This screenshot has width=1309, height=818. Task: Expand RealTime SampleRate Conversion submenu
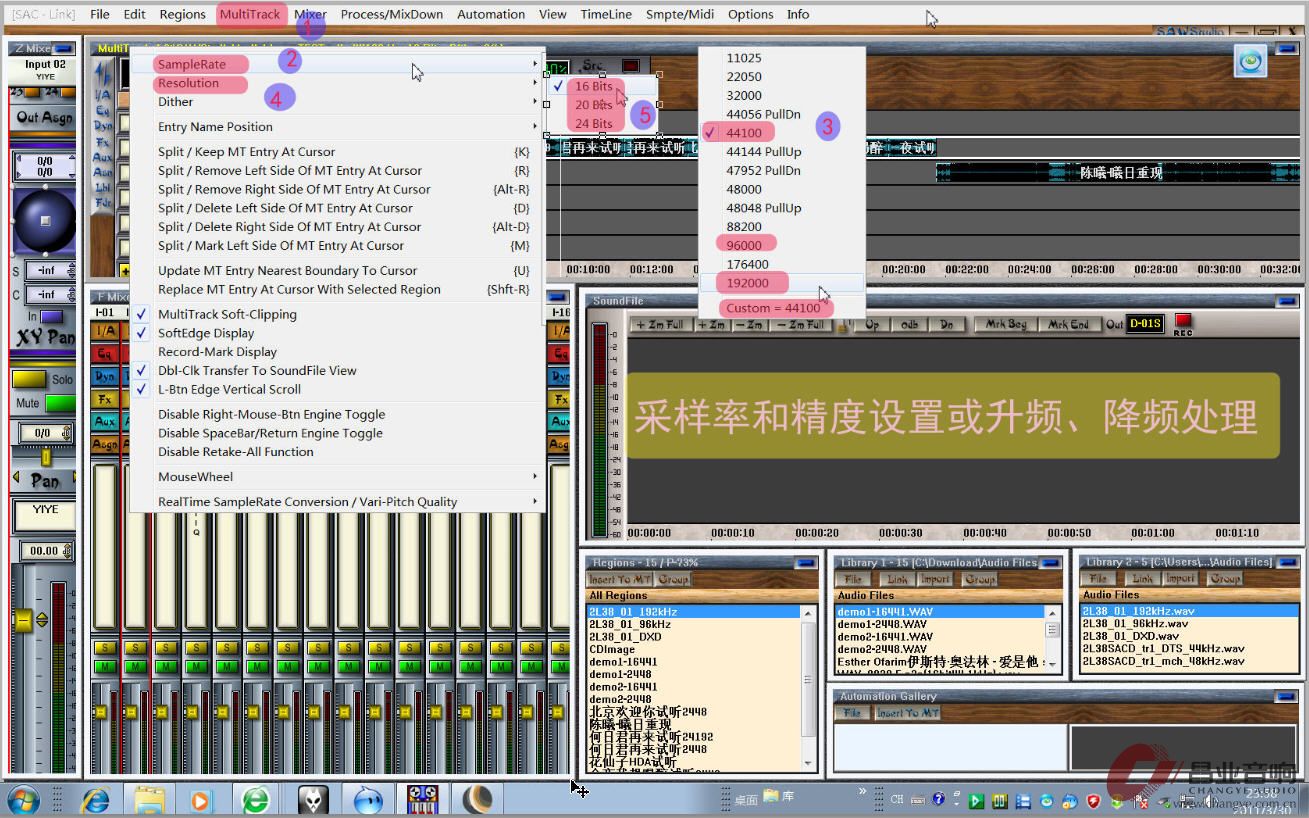[x=338, y=502]
